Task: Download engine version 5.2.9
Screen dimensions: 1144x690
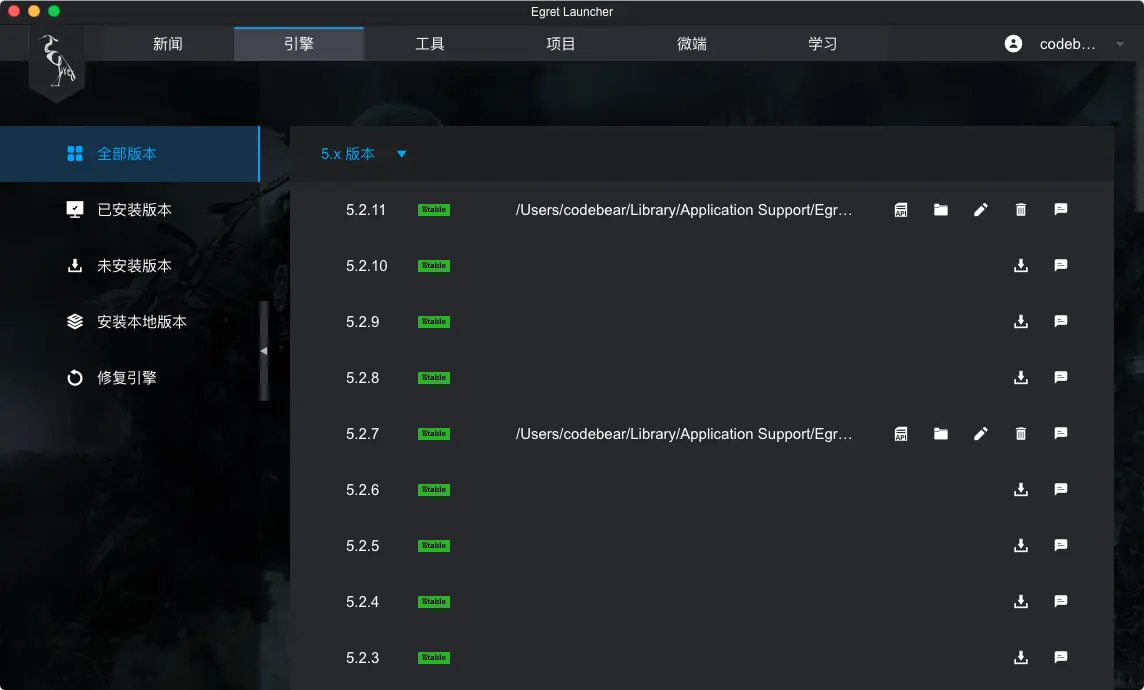Action: [1021, 322]
